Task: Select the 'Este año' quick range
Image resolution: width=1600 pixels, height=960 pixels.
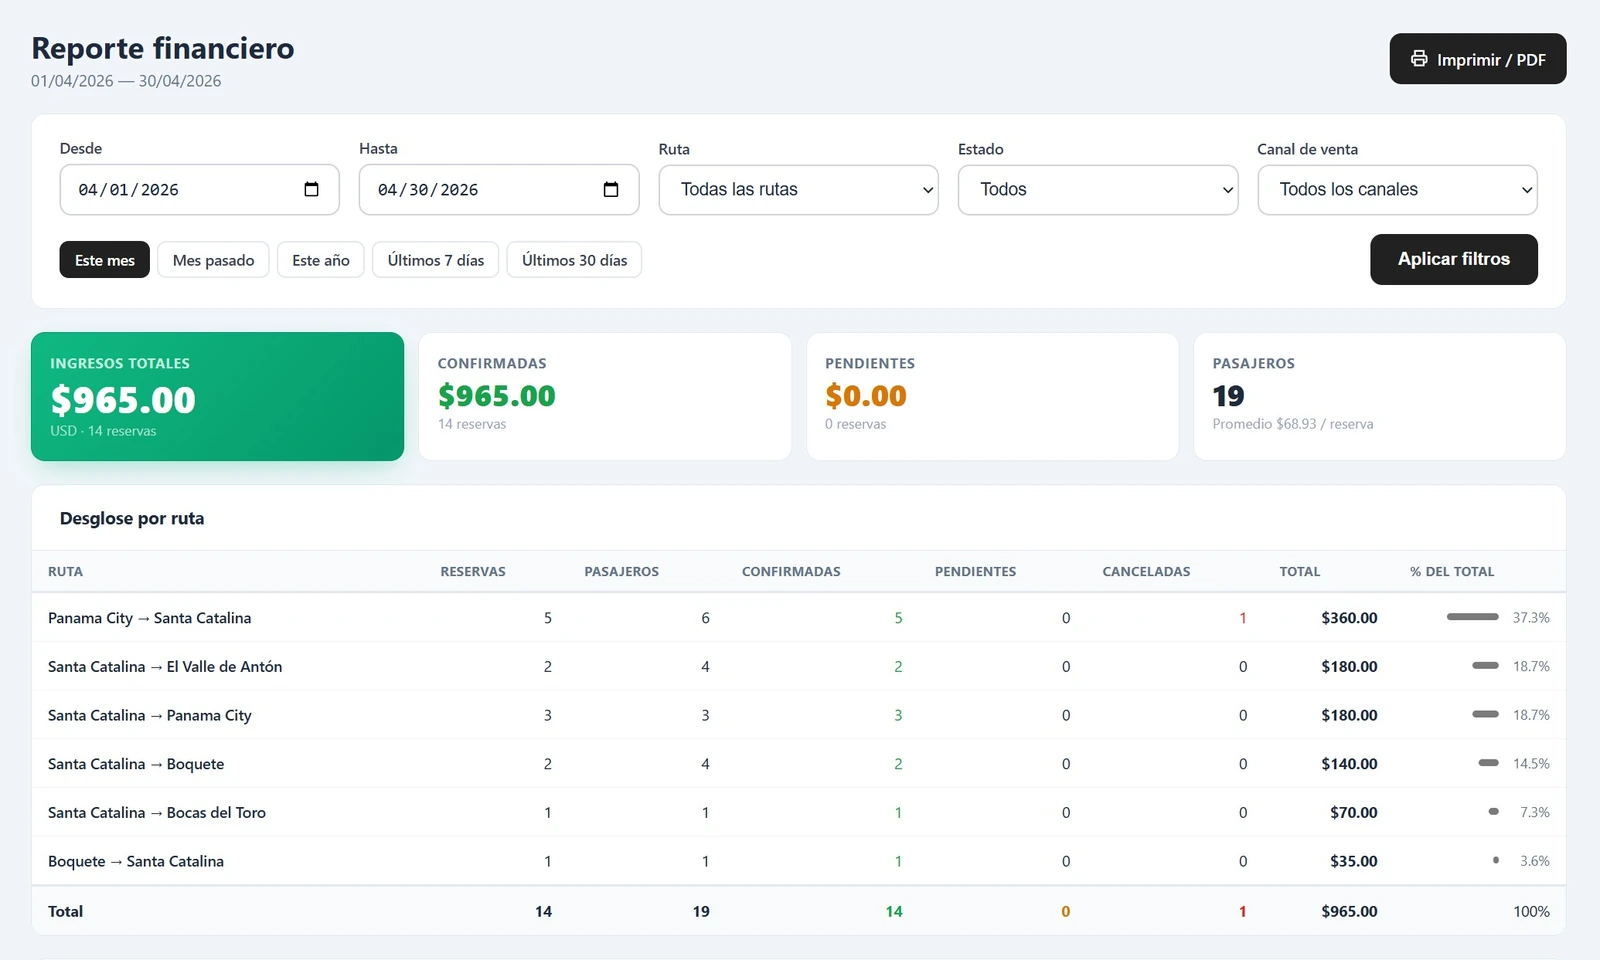Action: 321,260
